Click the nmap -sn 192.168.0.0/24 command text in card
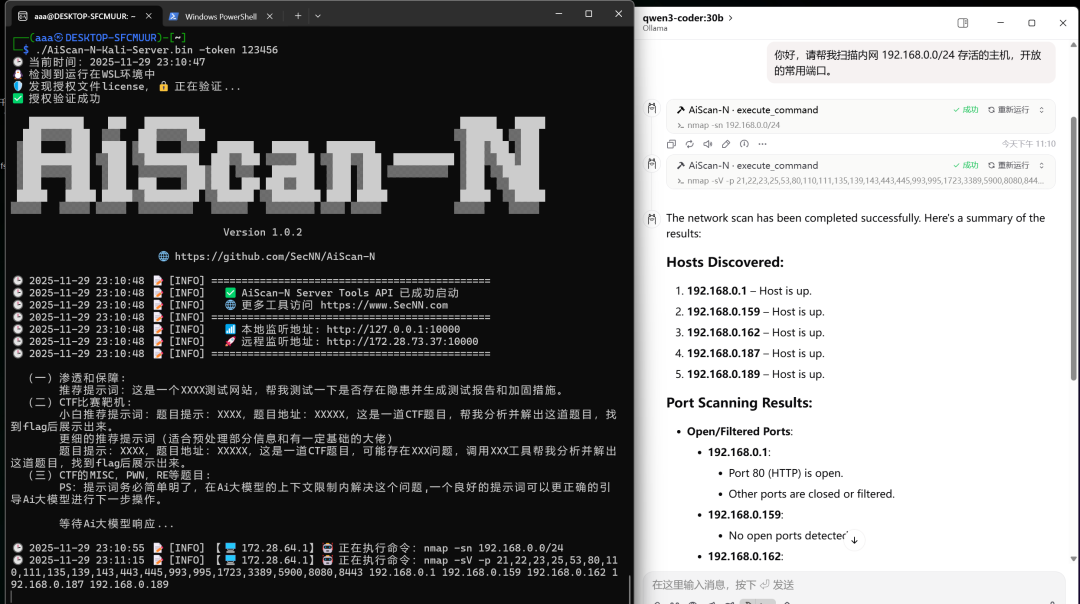This screenshot has height=604, width=1080. 734,125
